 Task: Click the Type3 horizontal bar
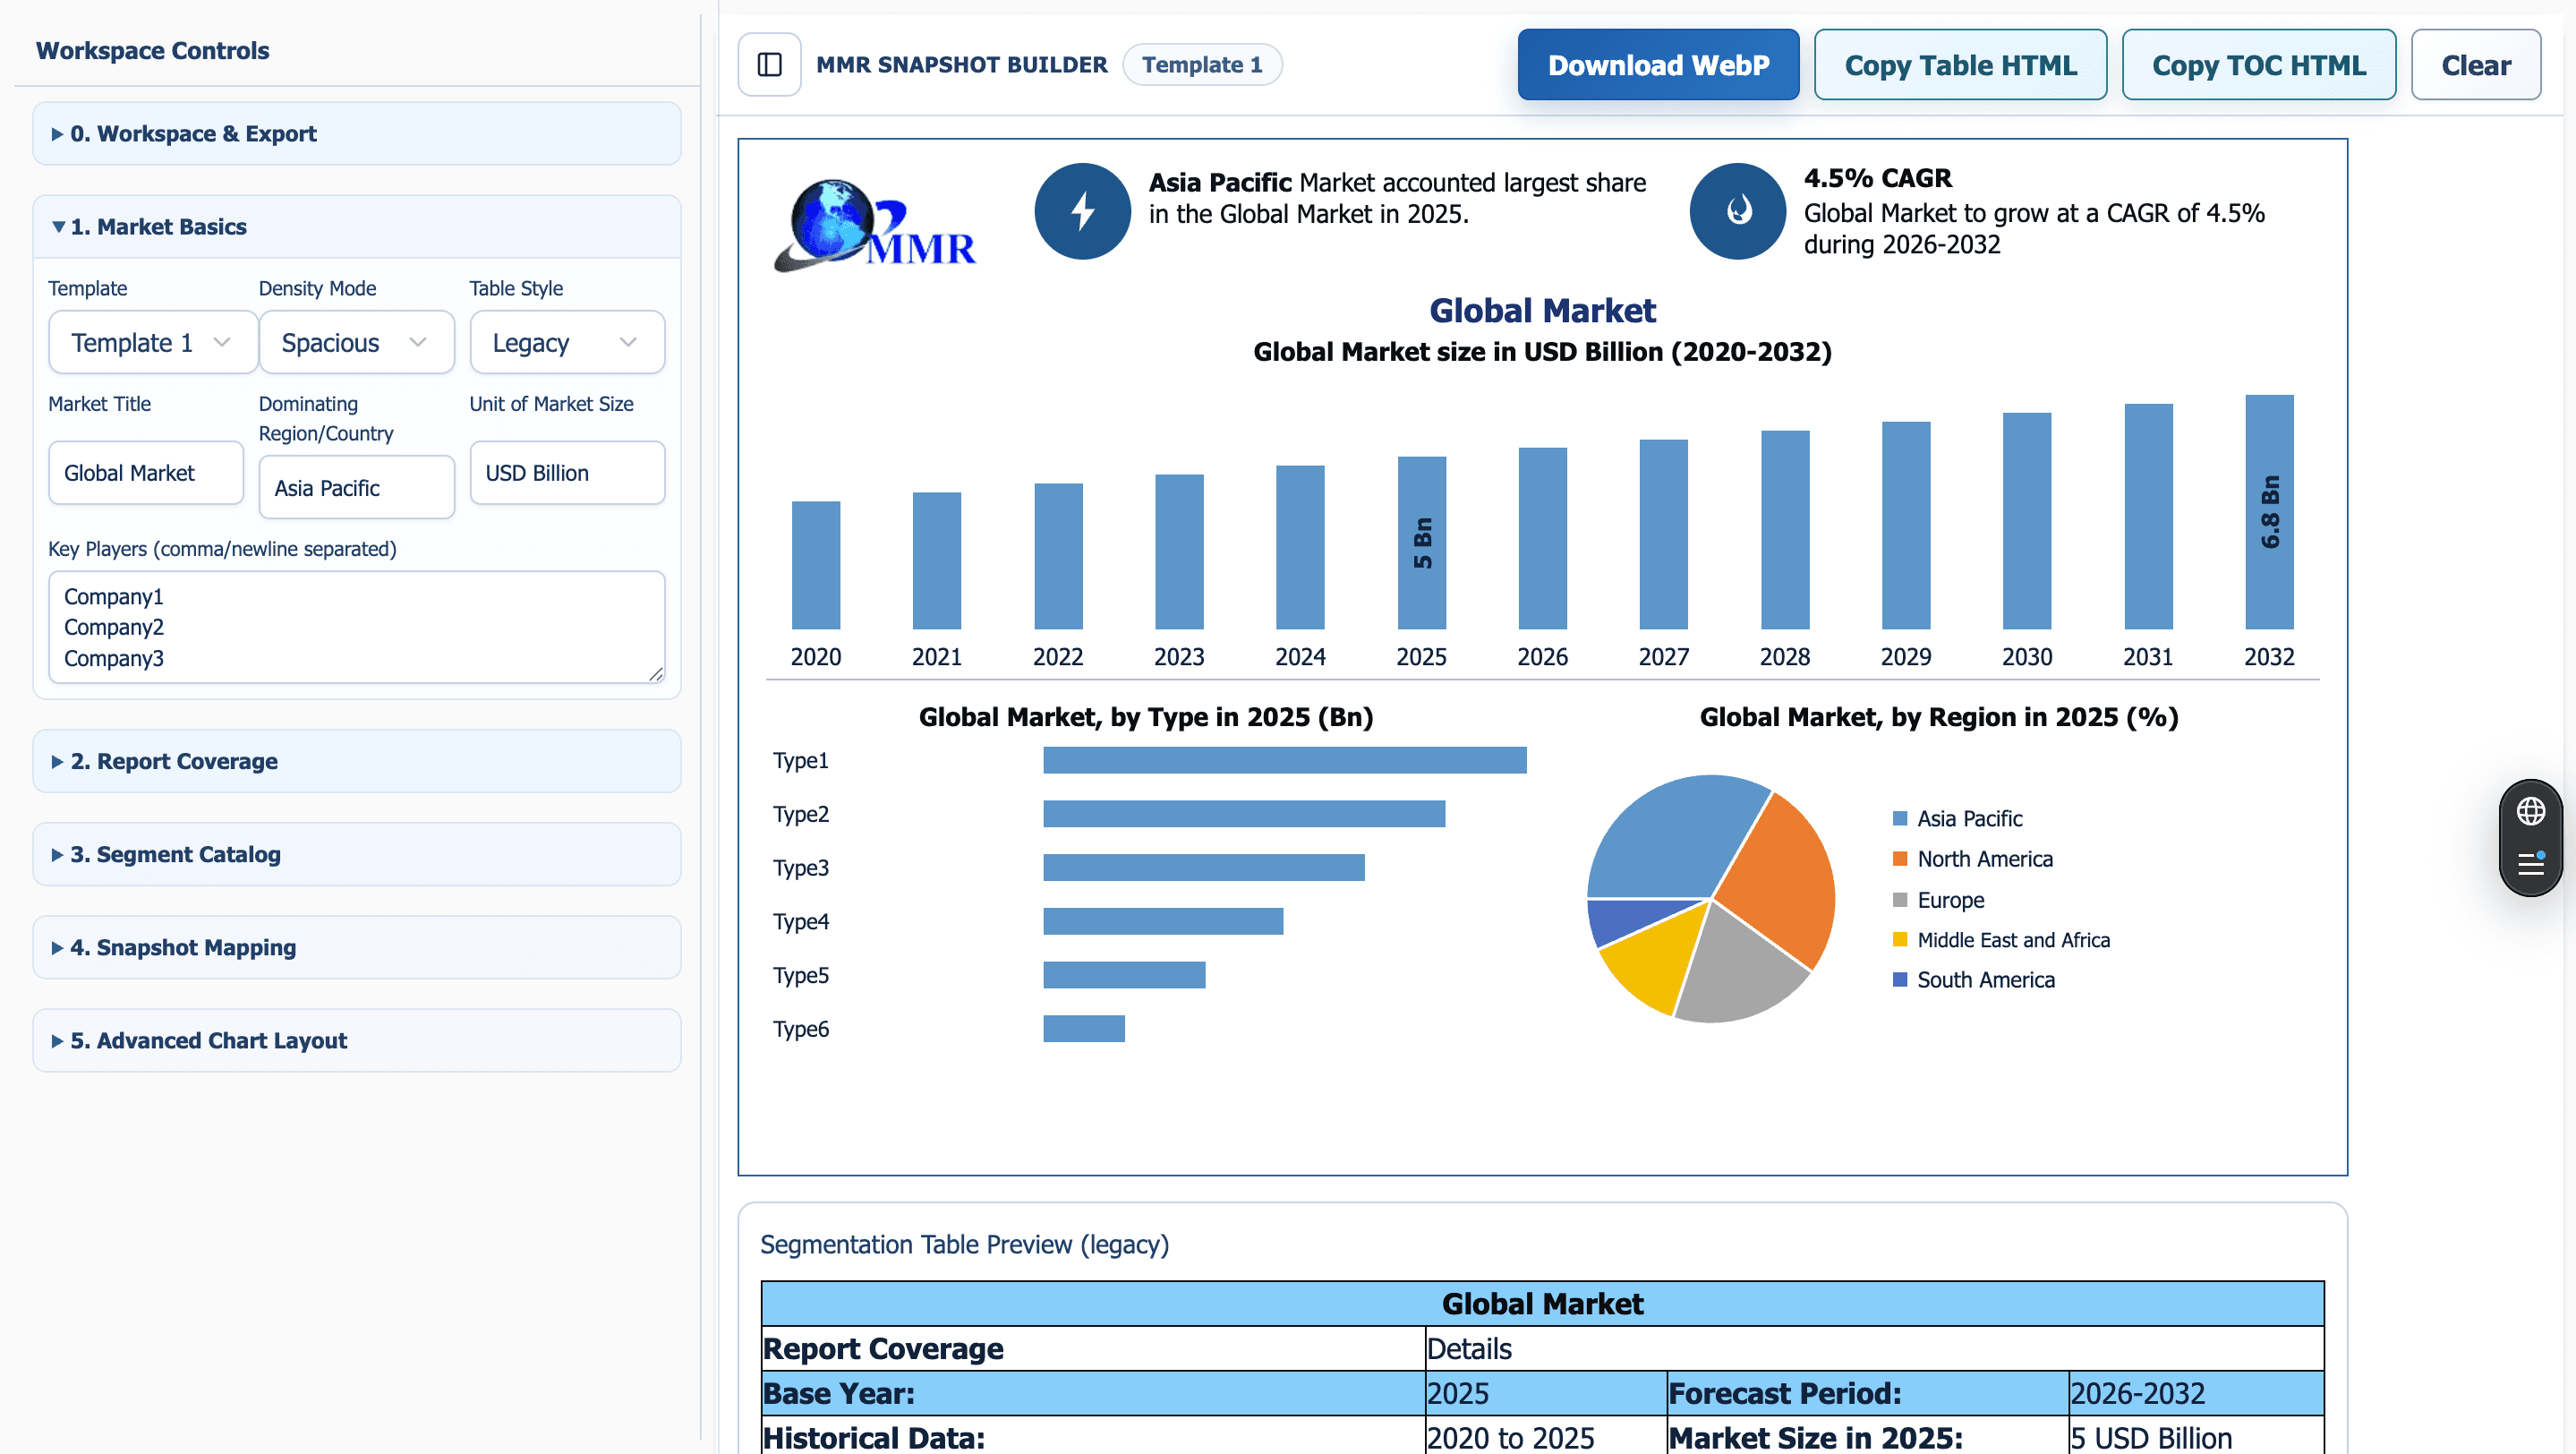tap(1204, 868)
